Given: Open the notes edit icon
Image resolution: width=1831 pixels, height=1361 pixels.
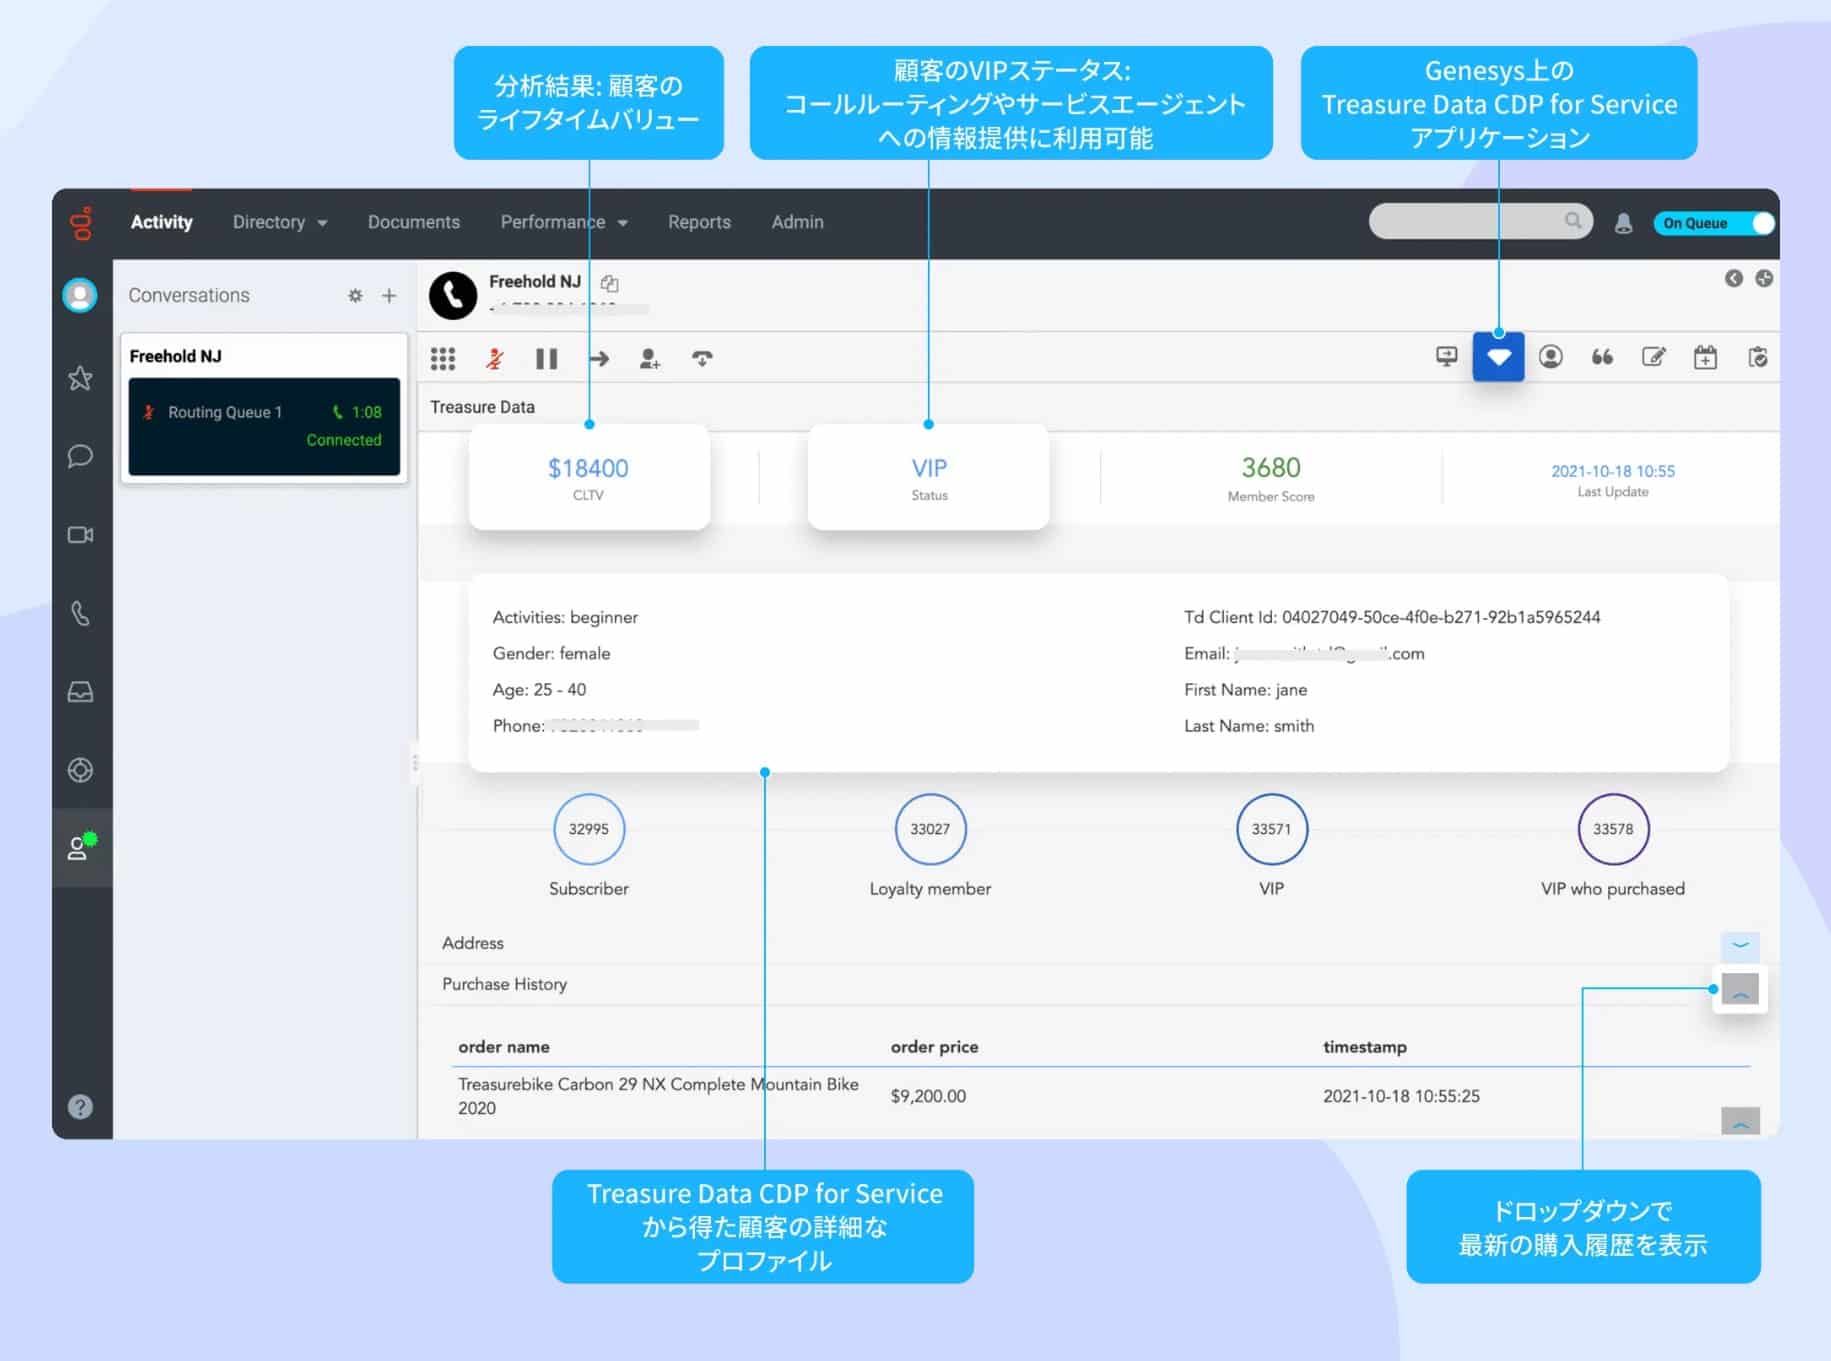Looking at the screenshot, I should [x=1654, y=357].
